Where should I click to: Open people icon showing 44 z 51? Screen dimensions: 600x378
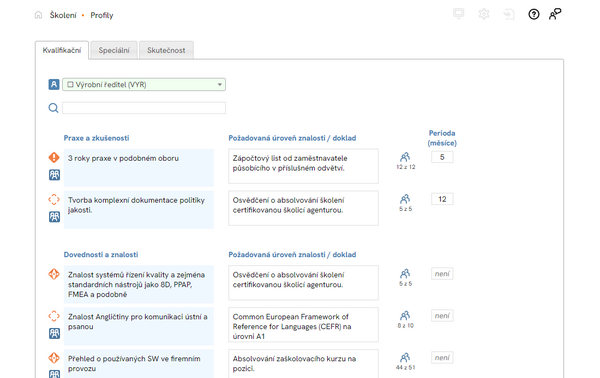[405, 358]
